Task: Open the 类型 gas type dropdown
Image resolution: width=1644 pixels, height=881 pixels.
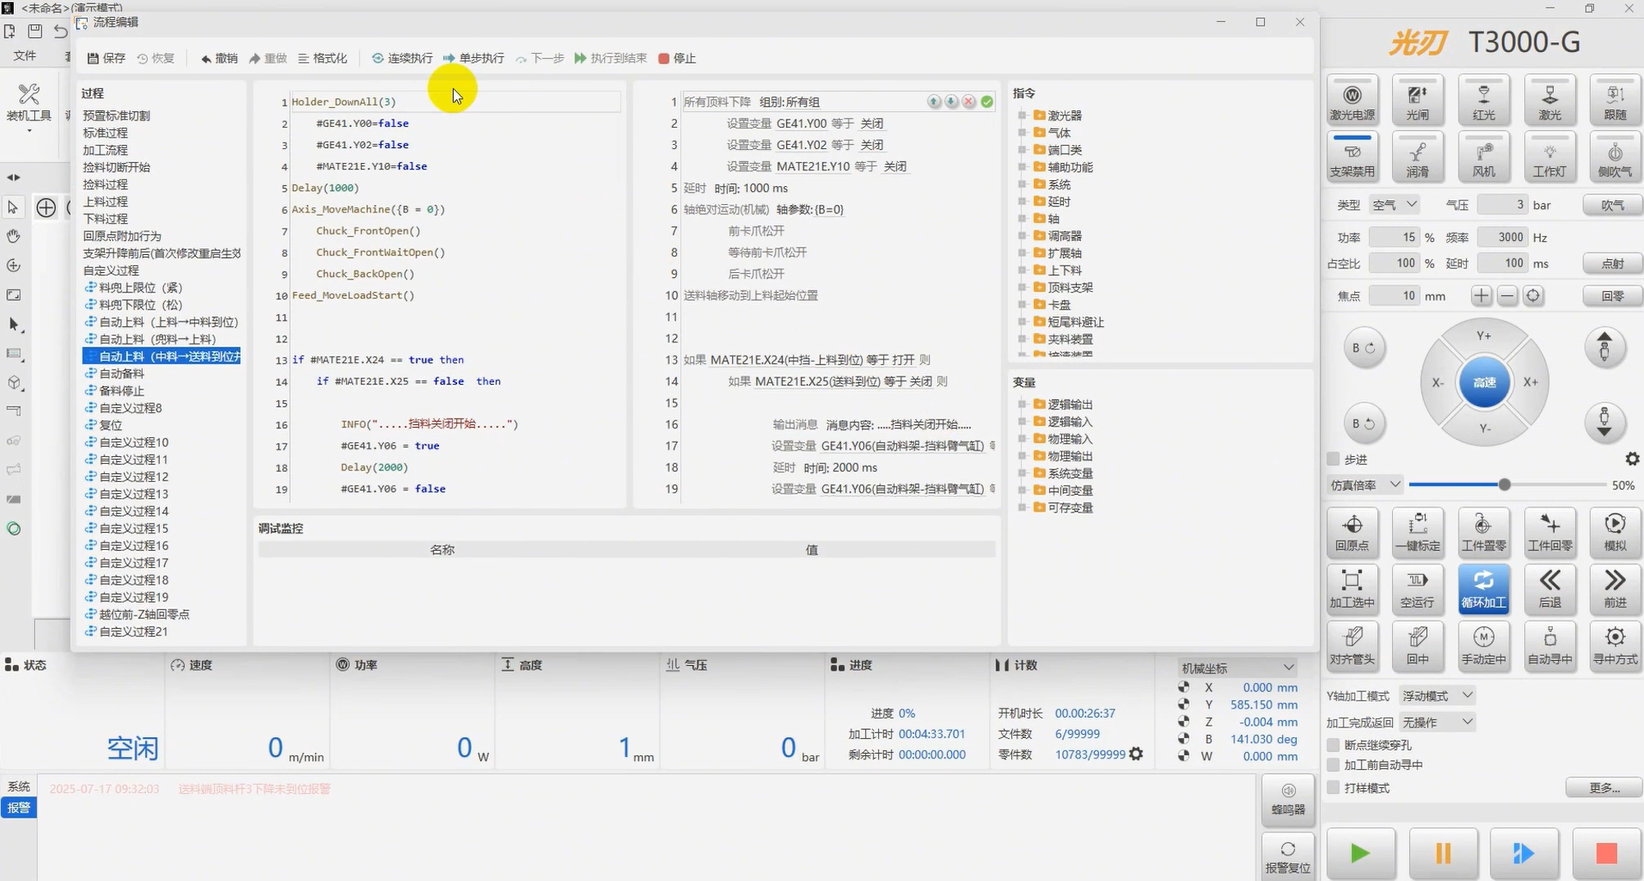Action: [1394, 205]
